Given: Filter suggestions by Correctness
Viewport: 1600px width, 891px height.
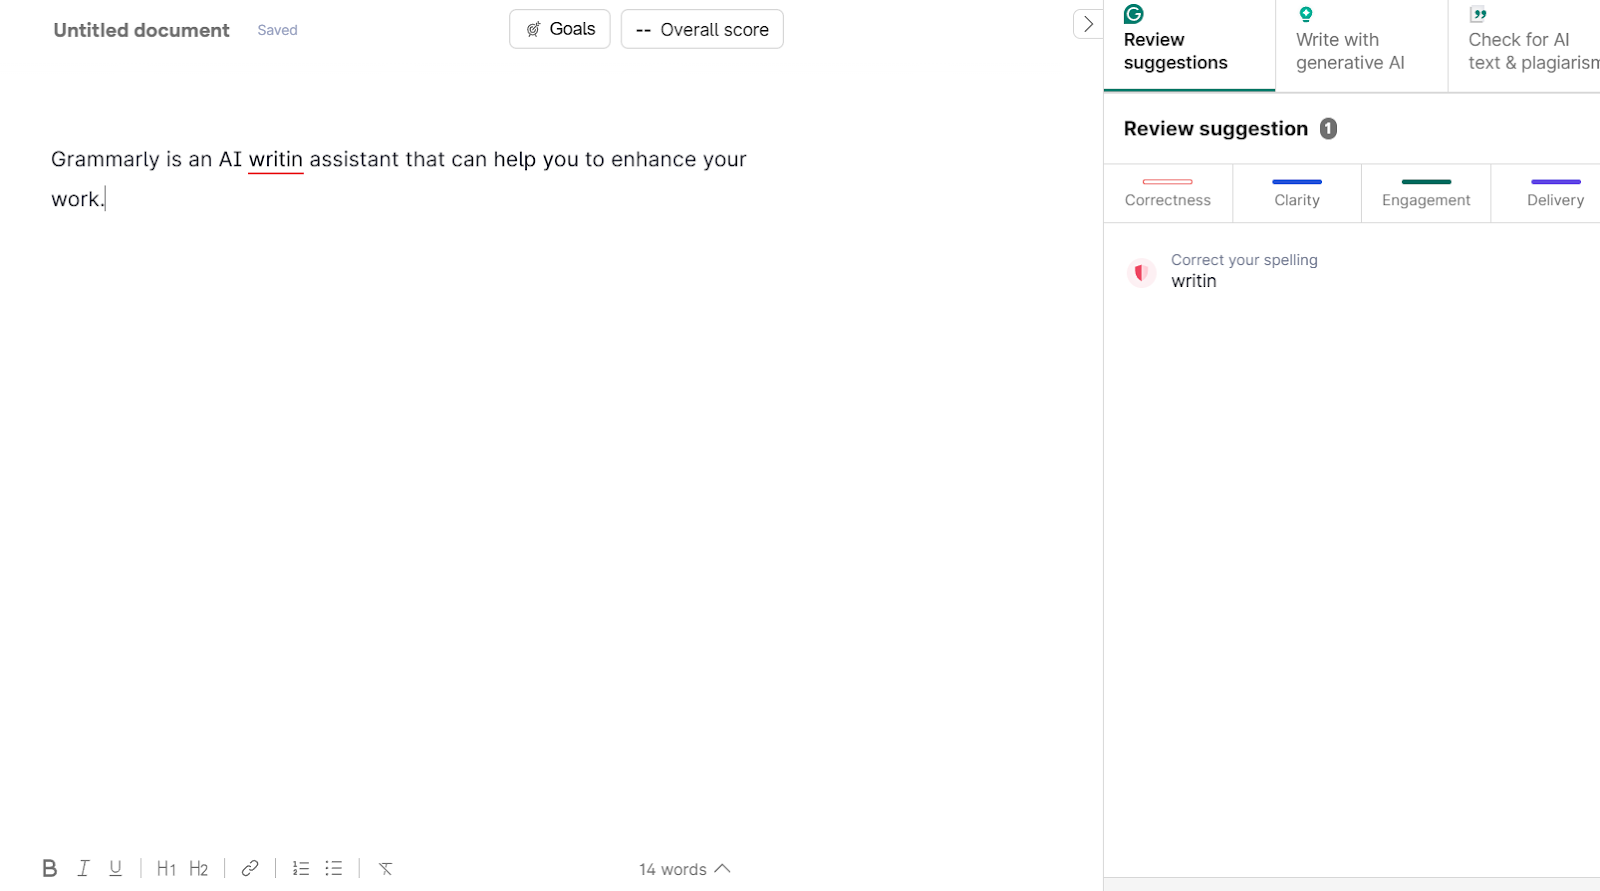Looking at the screenshot, I should click(1168, 193).
